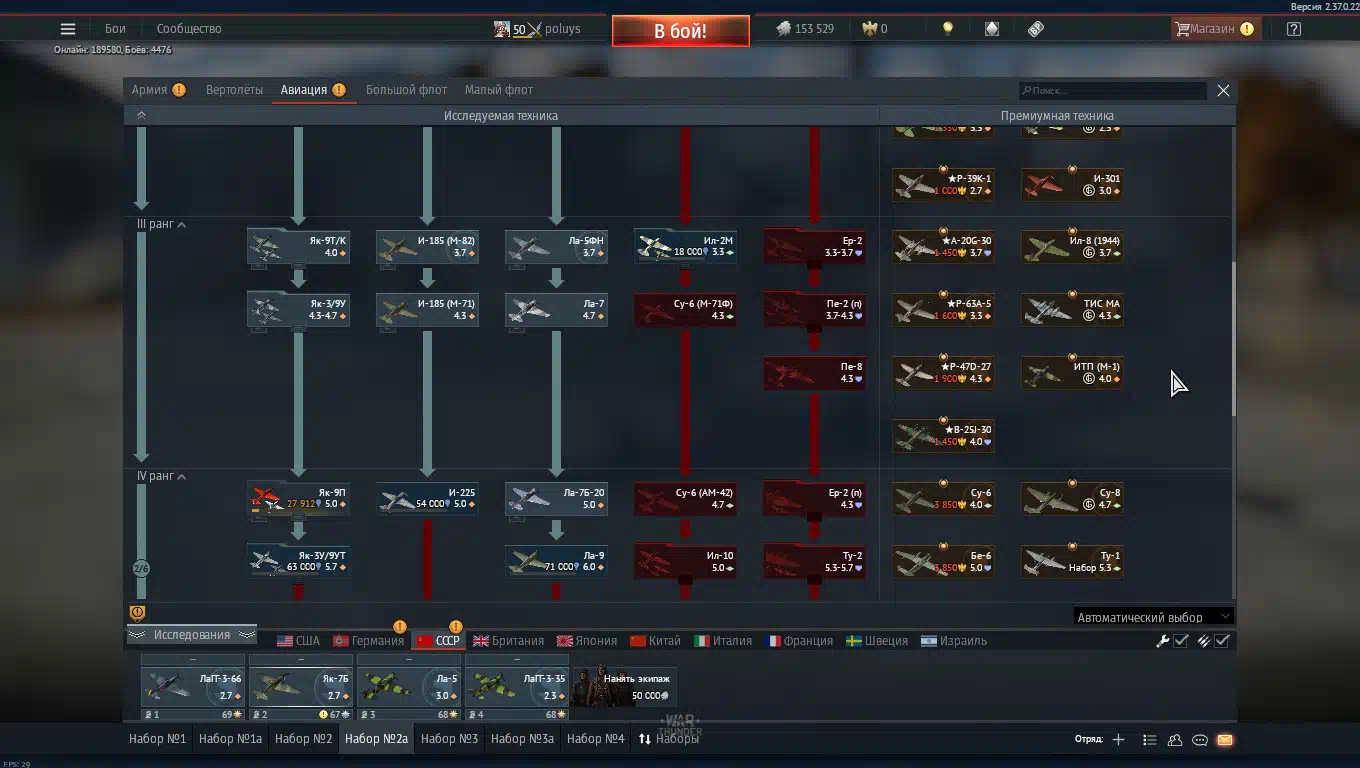1360x768 pixels.
Task: Open the hamburger main menu
Action: tap(68, 29)
